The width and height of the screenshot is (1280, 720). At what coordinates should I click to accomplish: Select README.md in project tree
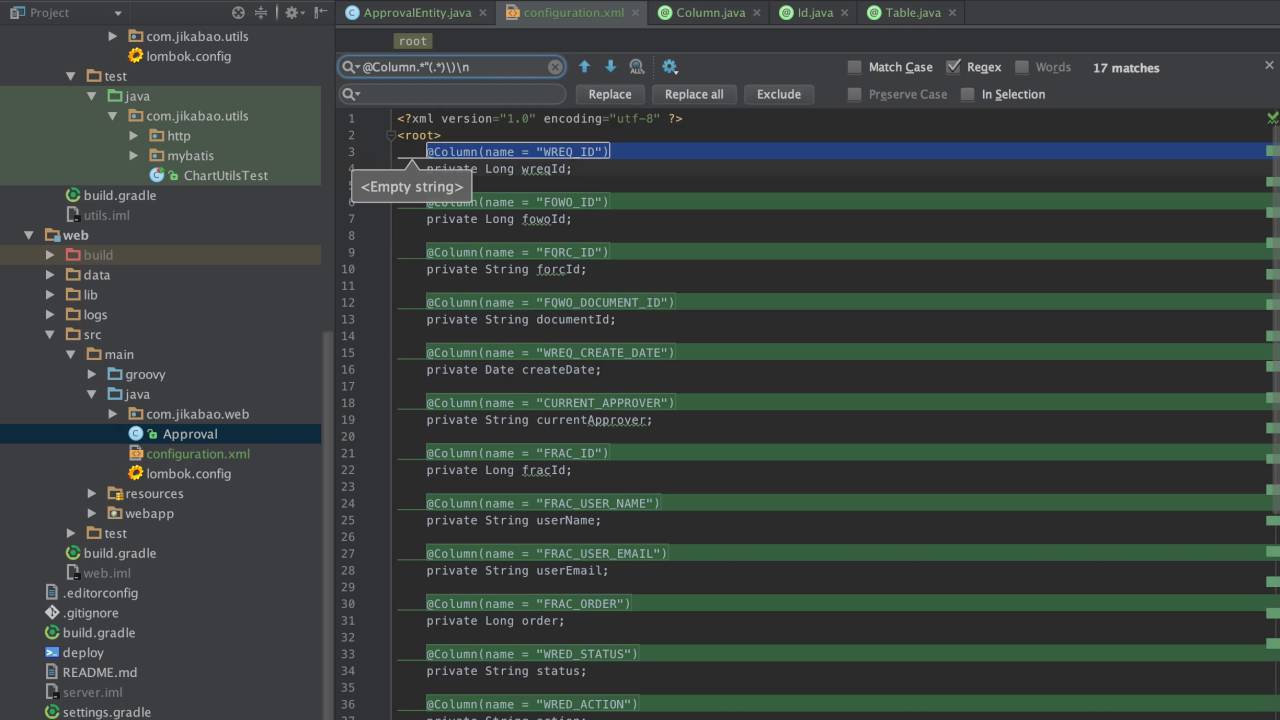99,672
